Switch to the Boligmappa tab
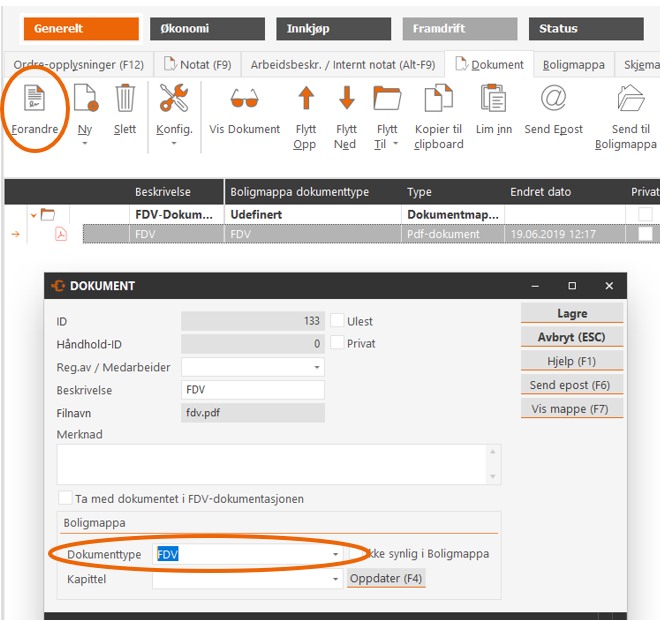 (573, 65)
